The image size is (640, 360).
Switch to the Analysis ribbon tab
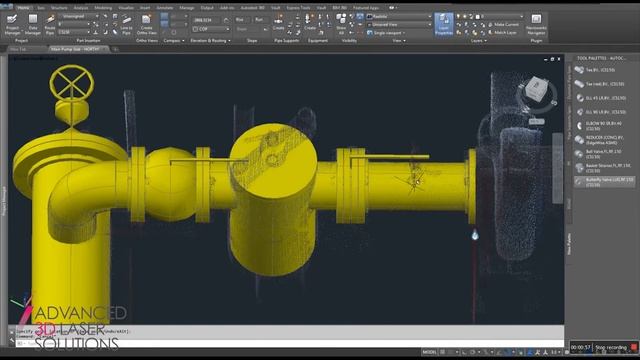tap(81, 8)
